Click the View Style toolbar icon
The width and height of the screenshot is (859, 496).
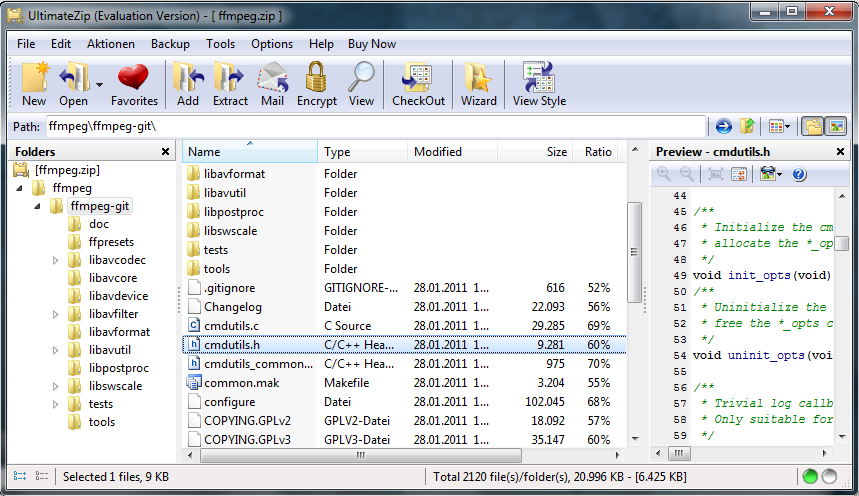pyautogui.click(x=539, y=84)
